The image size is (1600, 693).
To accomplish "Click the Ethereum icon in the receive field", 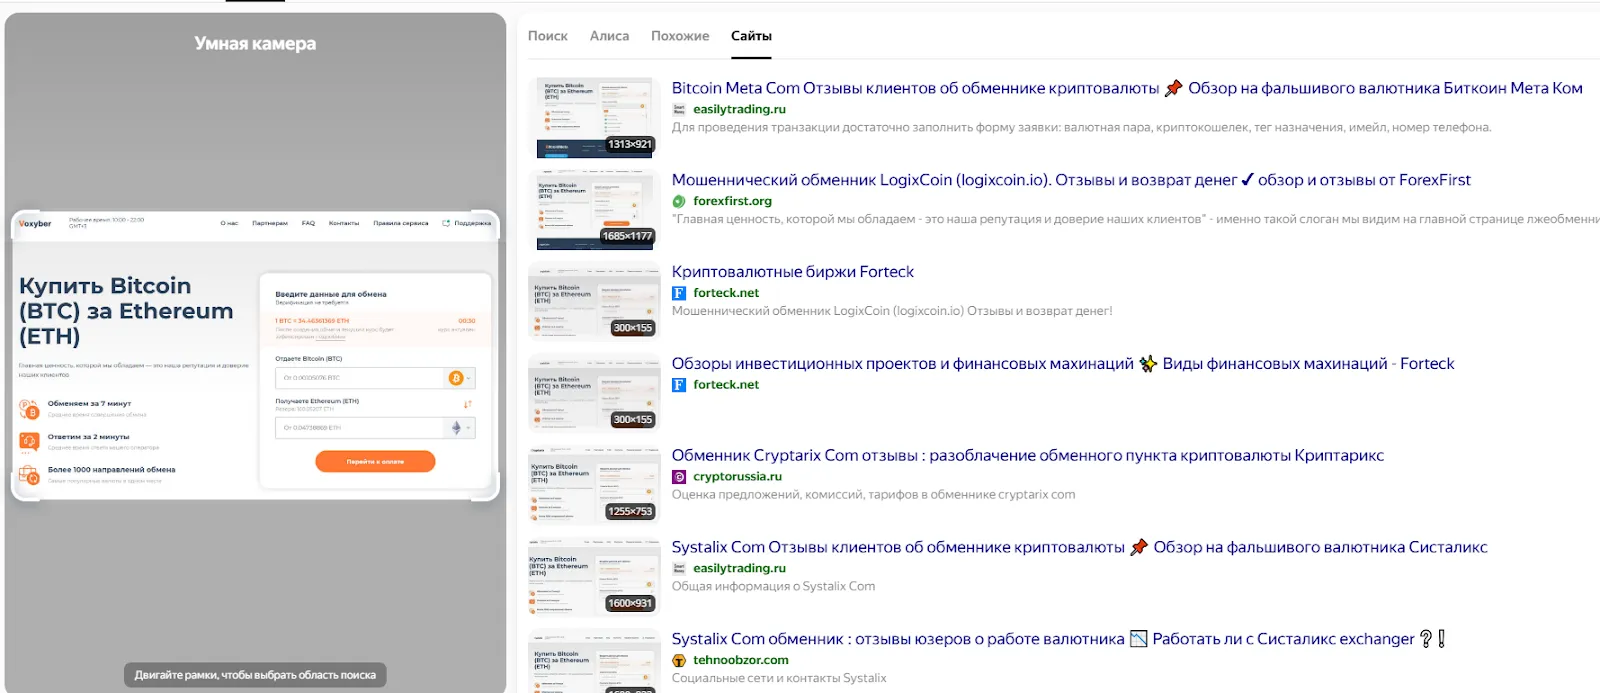I will [456, 428].
